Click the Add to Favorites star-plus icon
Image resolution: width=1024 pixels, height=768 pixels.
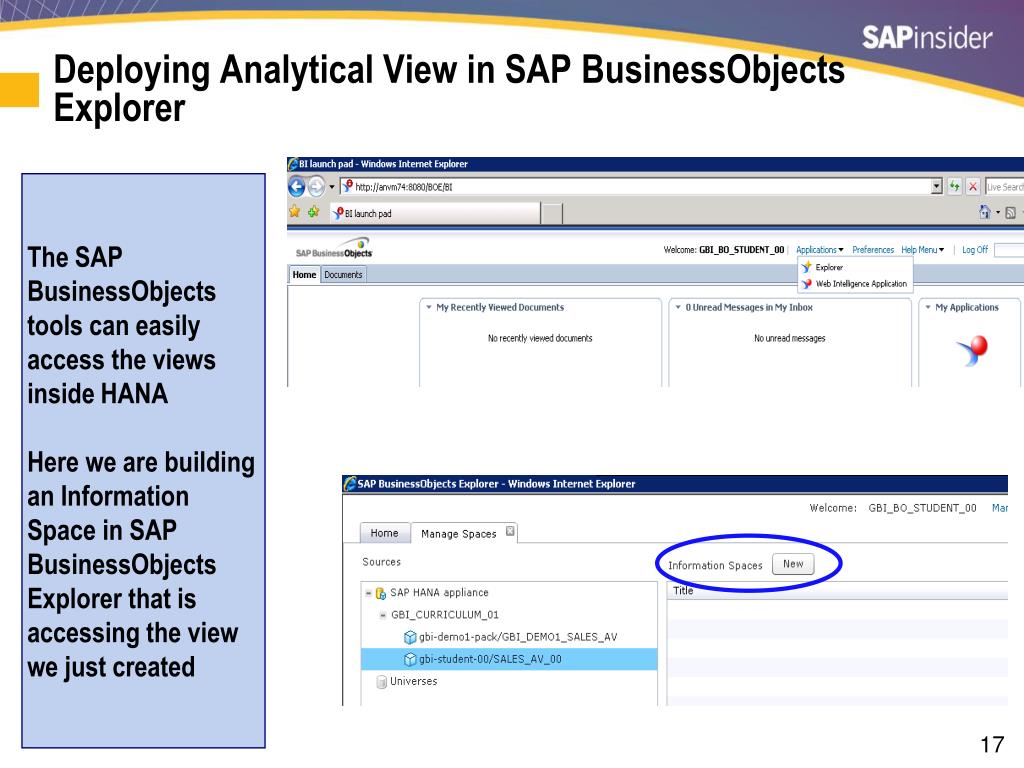tap(313, 212)
